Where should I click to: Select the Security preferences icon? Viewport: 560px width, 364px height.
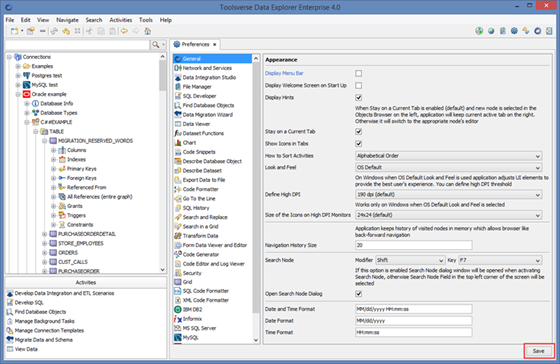pos(178,273)
